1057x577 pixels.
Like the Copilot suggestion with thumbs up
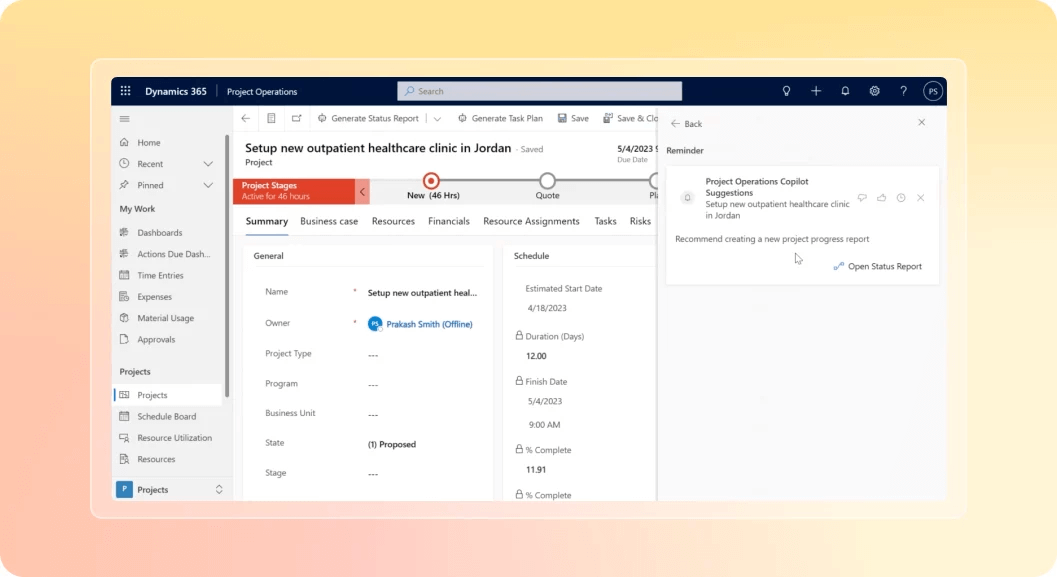pyautogui.click(x=881, y=198)
